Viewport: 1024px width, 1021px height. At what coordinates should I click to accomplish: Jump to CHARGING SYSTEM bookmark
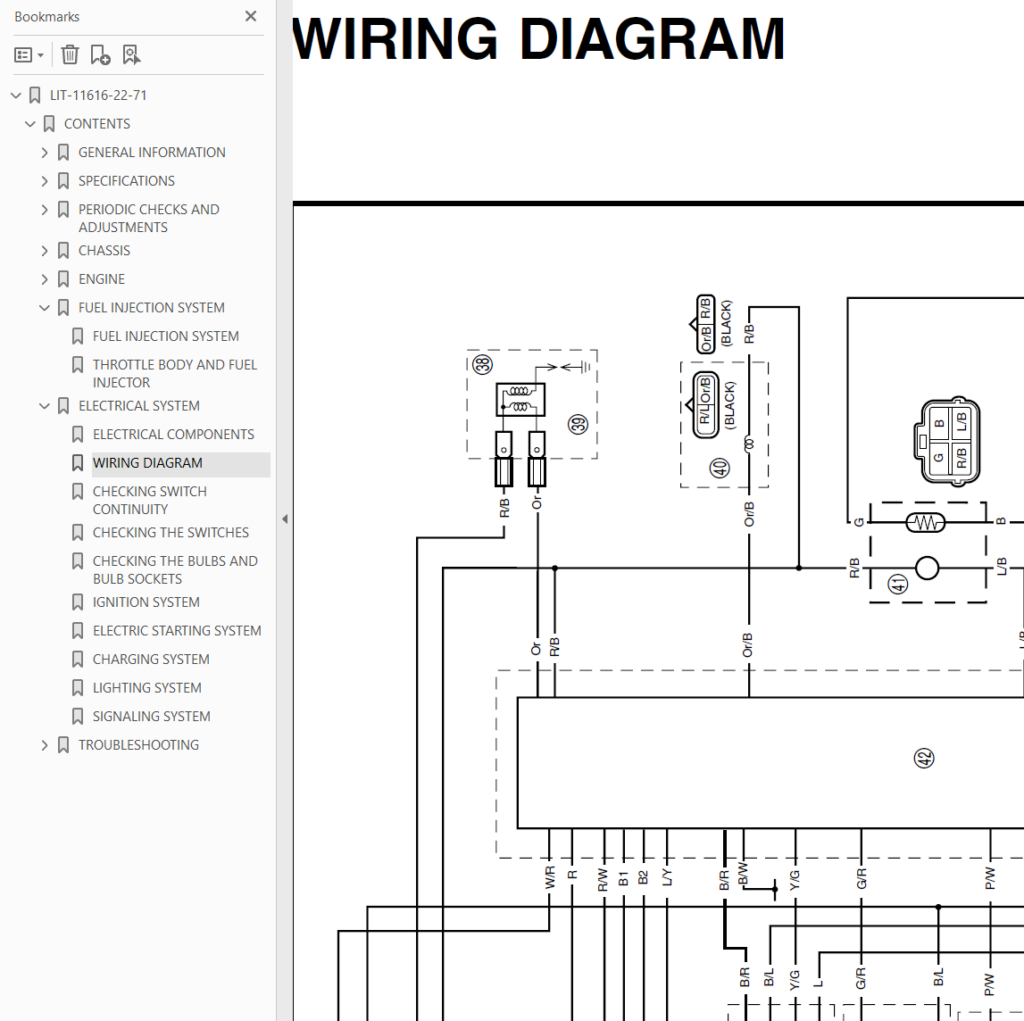pos(152,660)
